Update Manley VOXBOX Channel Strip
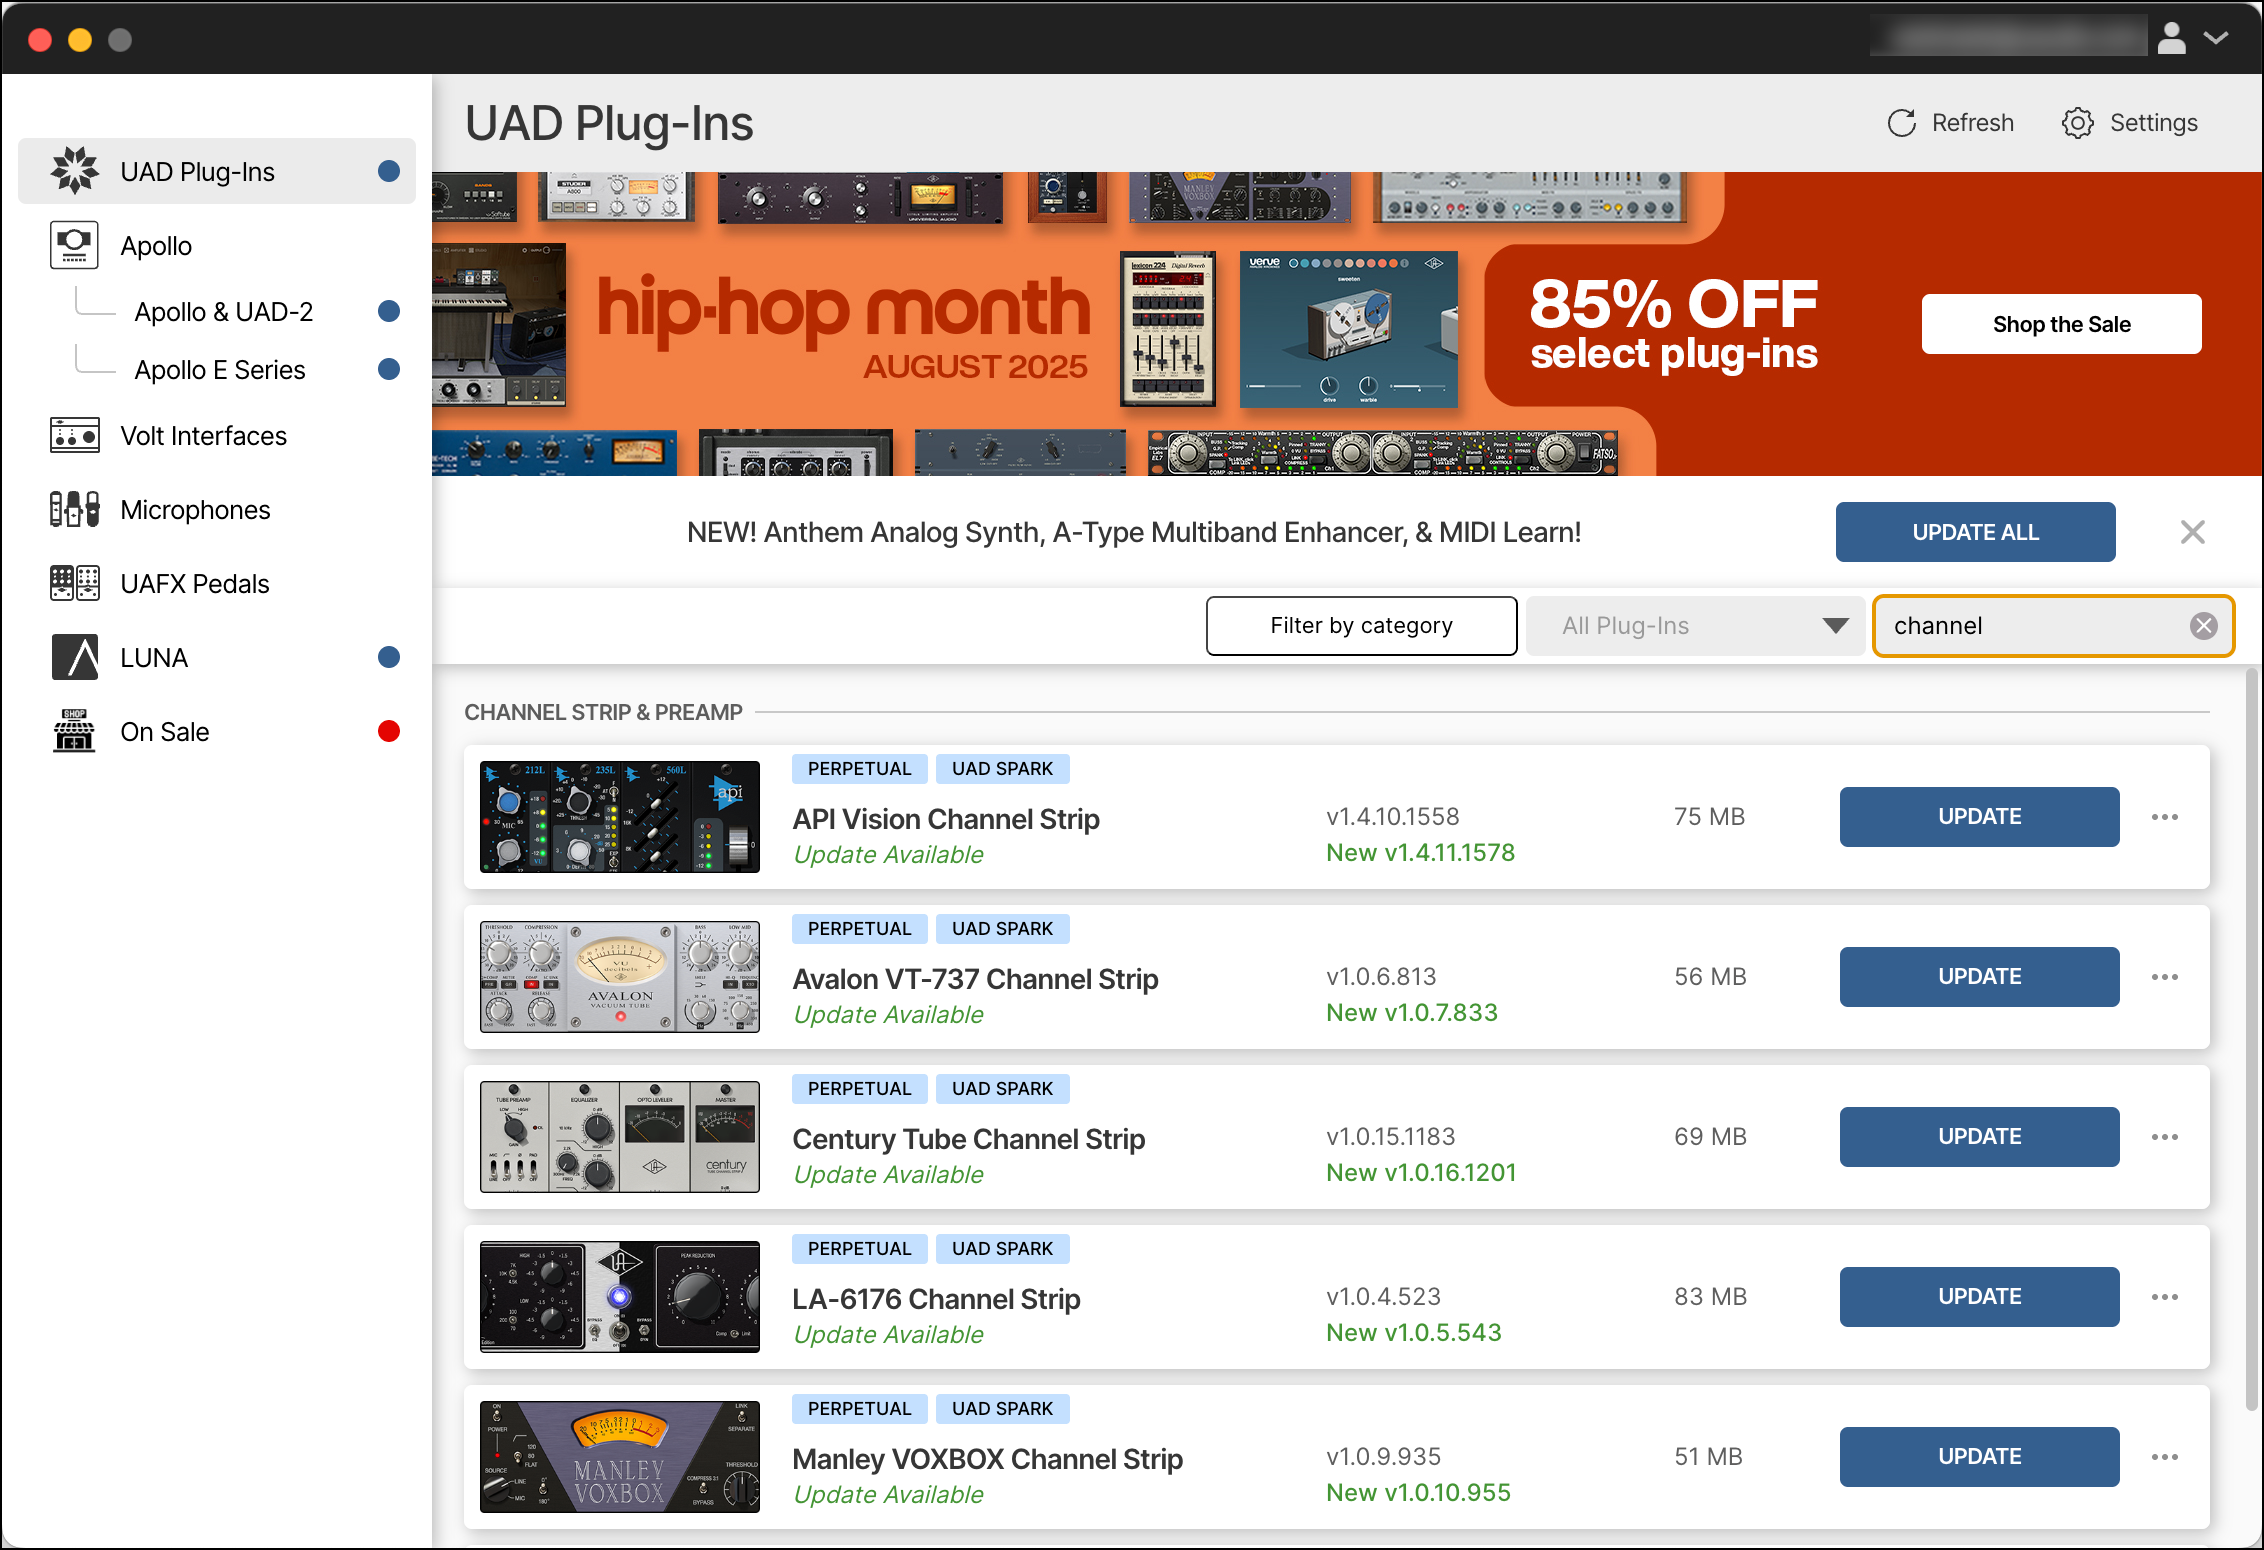 (x=1979, y=1457)
